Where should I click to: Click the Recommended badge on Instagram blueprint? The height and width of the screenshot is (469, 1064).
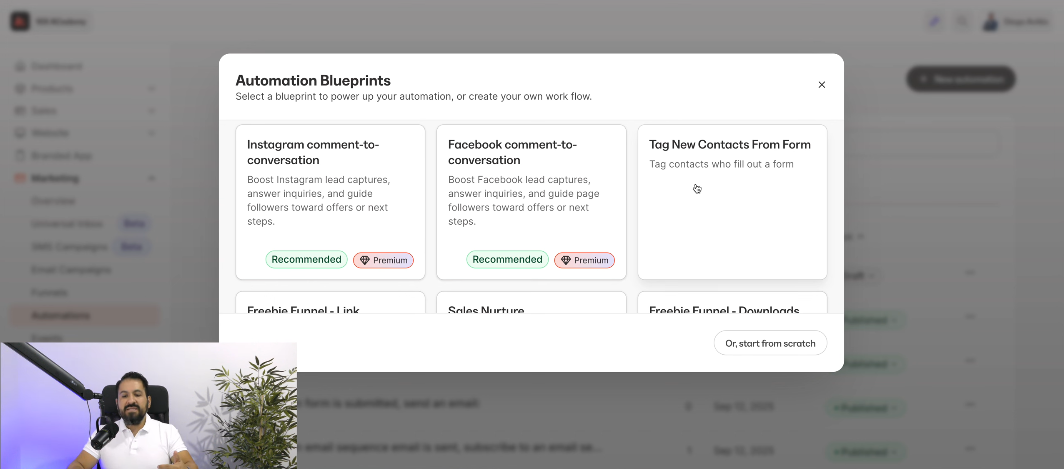(x=306, y=259)
